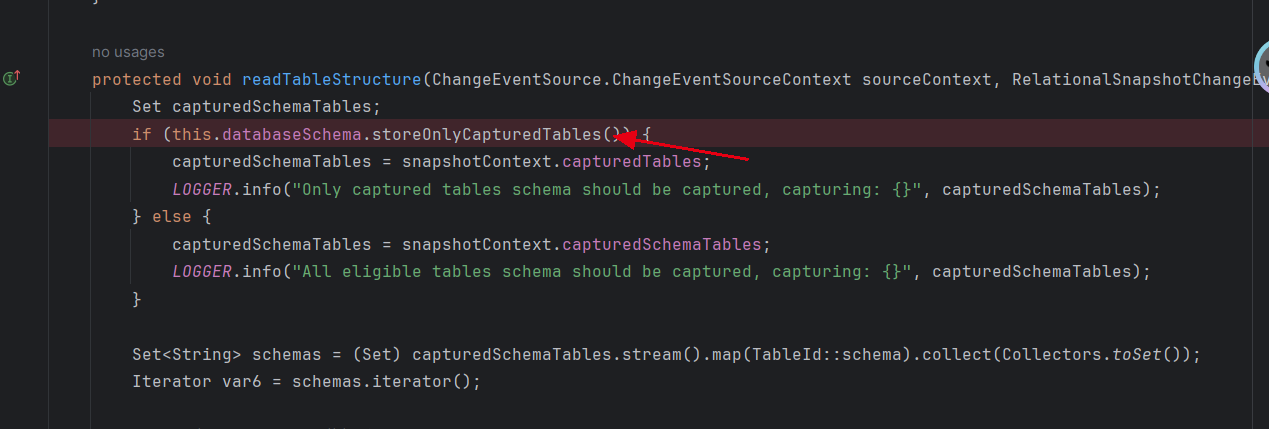Screen dimensions: 1269x429
Task: Click inside the "All eligible tables schema" string
Action: pyautogui.click(x=602, y=270)
